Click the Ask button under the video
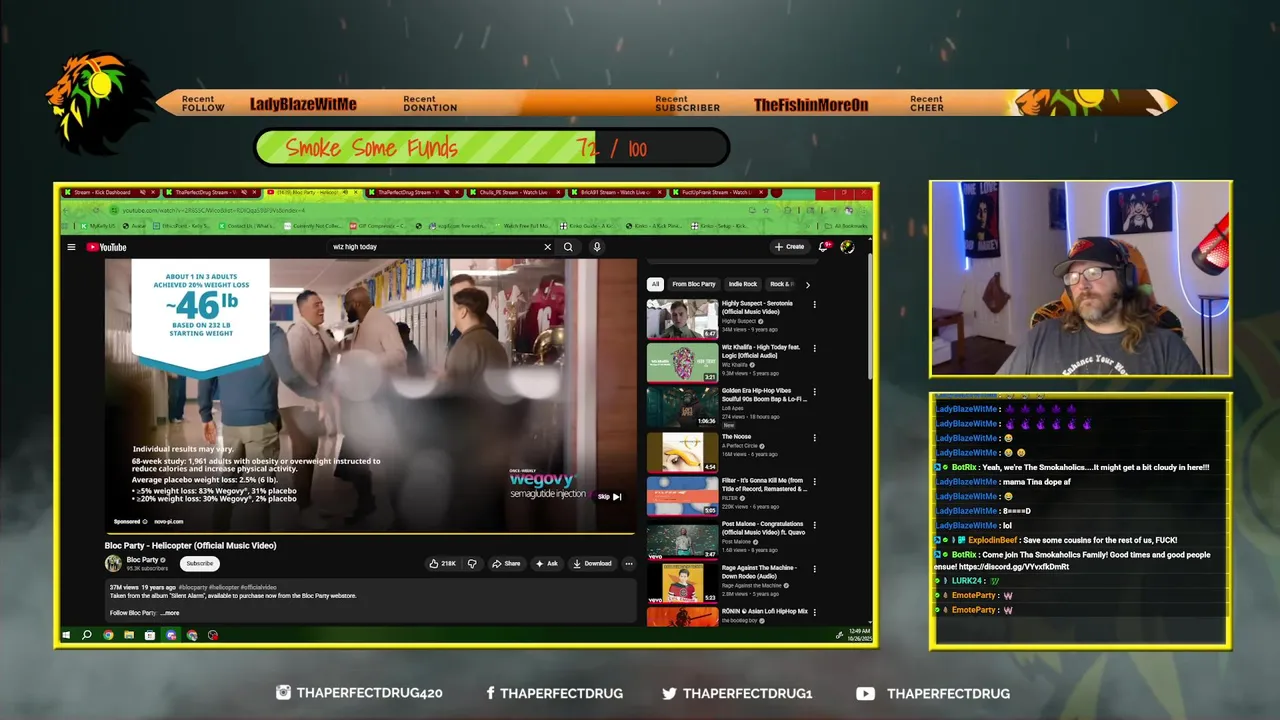 pyautogui.click(x=546, y=563)
